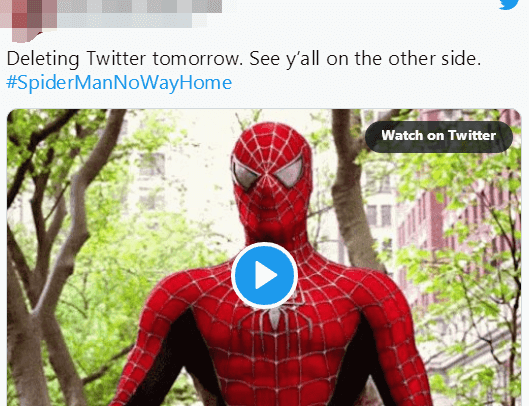Click the 'Deleting Twitter tomorrow' tweet text
The image size is (529, 406).
[x=124, y=59]
